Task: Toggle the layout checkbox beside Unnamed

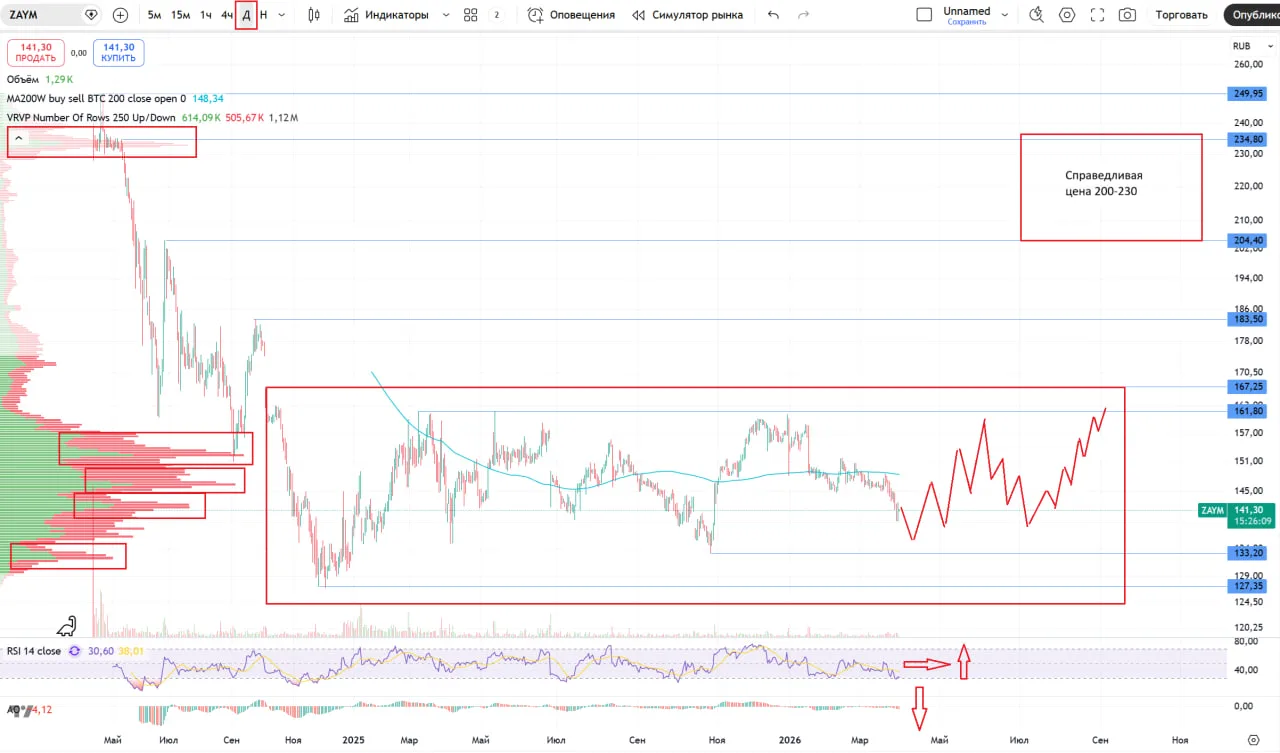Action: click(x=924, y=15)
